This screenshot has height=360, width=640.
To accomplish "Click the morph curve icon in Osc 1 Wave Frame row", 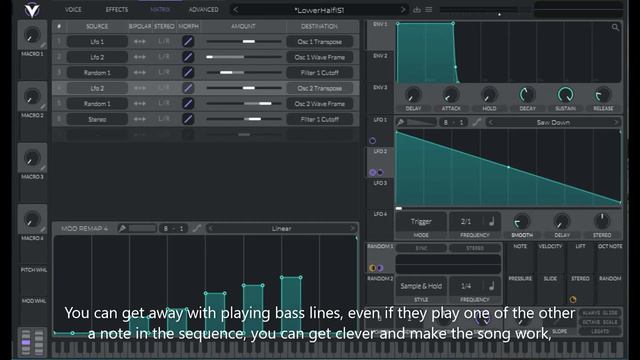I will coord(188,57).
